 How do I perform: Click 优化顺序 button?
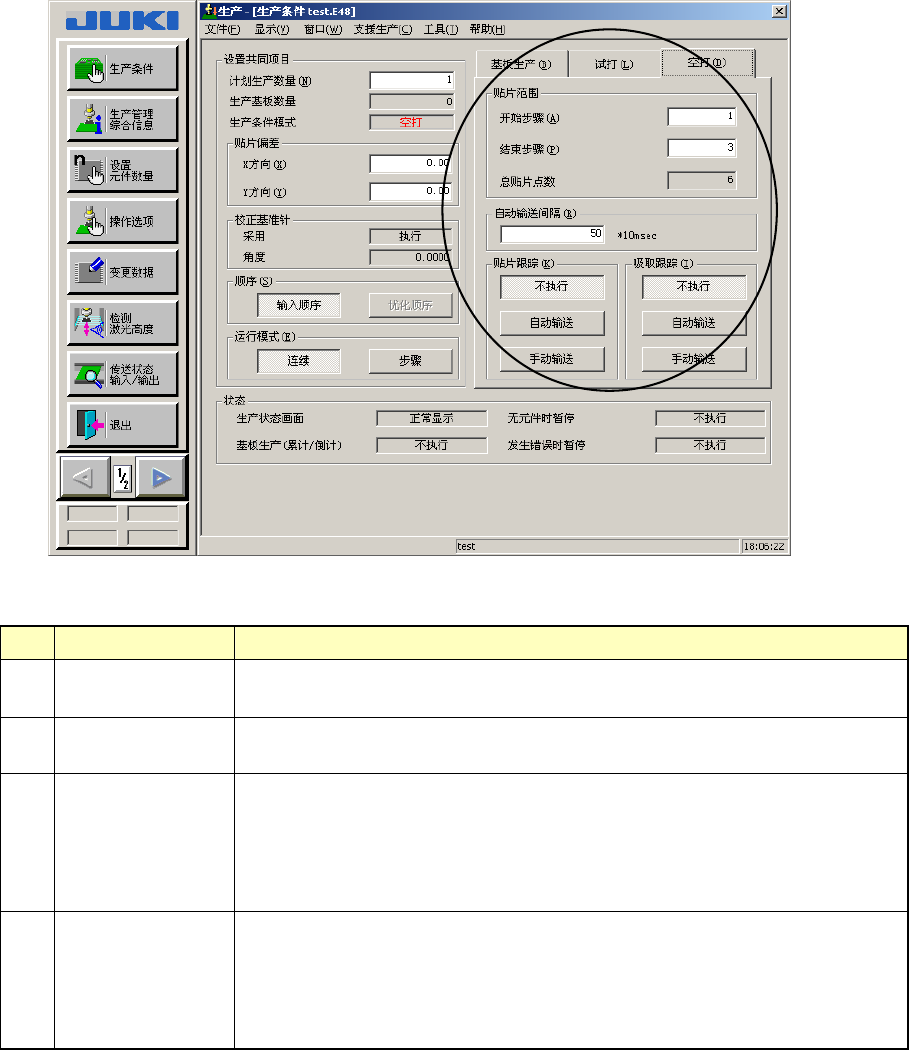[x=411, y=305]
